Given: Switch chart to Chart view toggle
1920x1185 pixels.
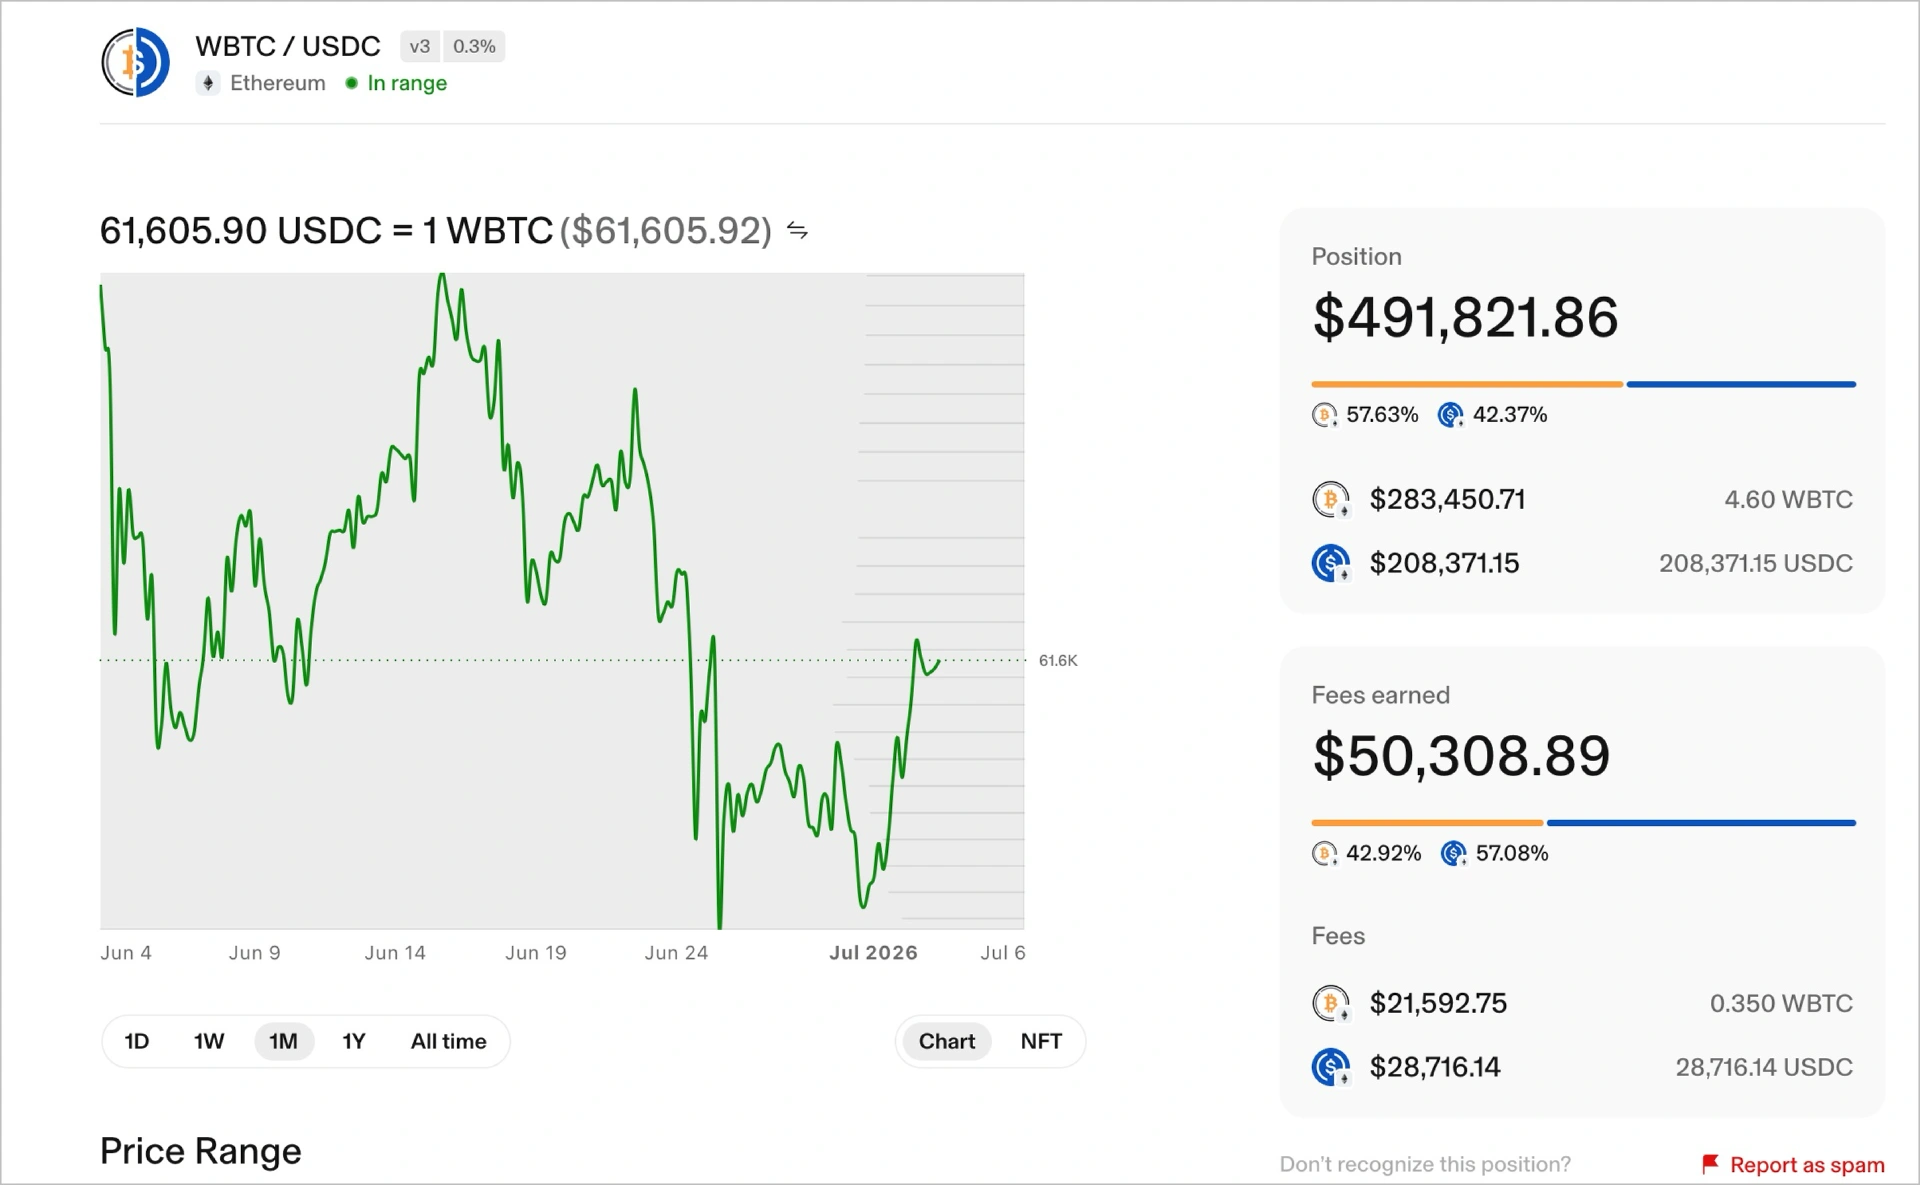Looking at the screenshot, I should (946, 1041).
